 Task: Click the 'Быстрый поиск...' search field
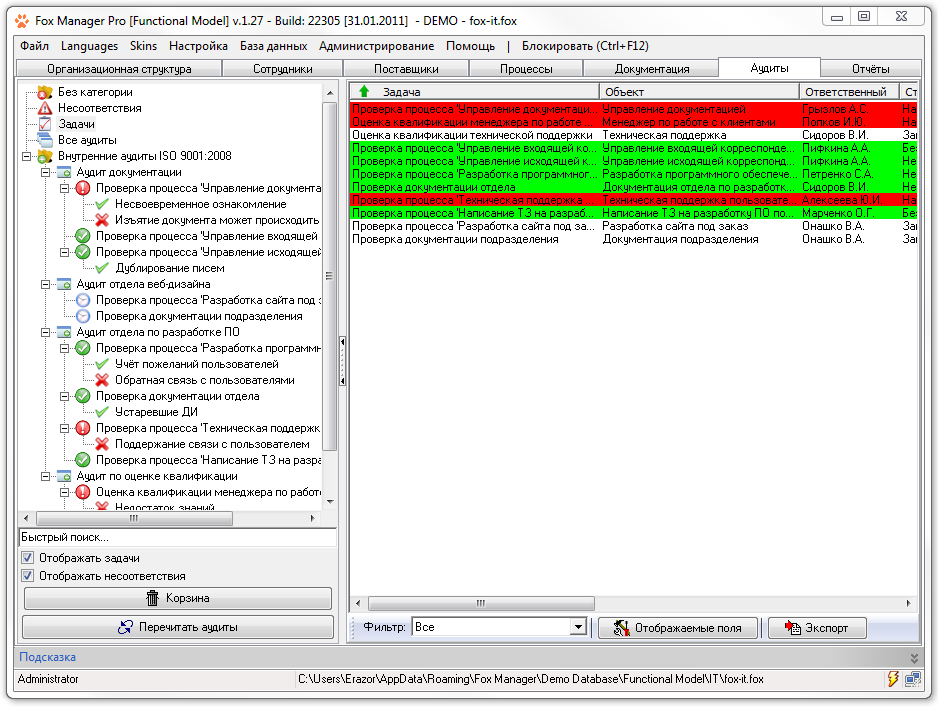click(178, 537)
